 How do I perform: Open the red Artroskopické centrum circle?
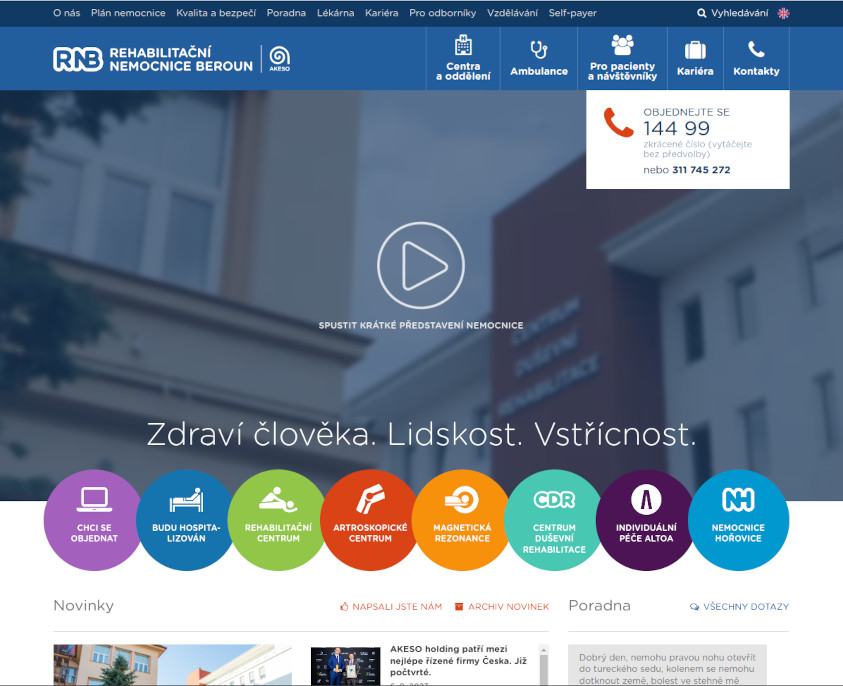(370, 520)
